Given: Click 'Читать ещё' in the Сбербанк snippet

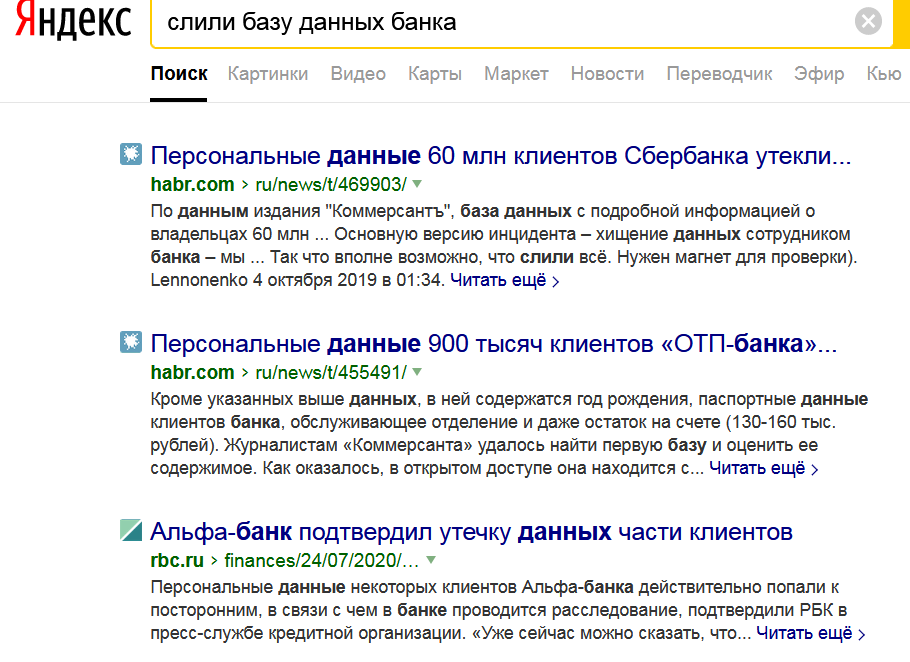Looking at the screenshot, I should point(504,280).
